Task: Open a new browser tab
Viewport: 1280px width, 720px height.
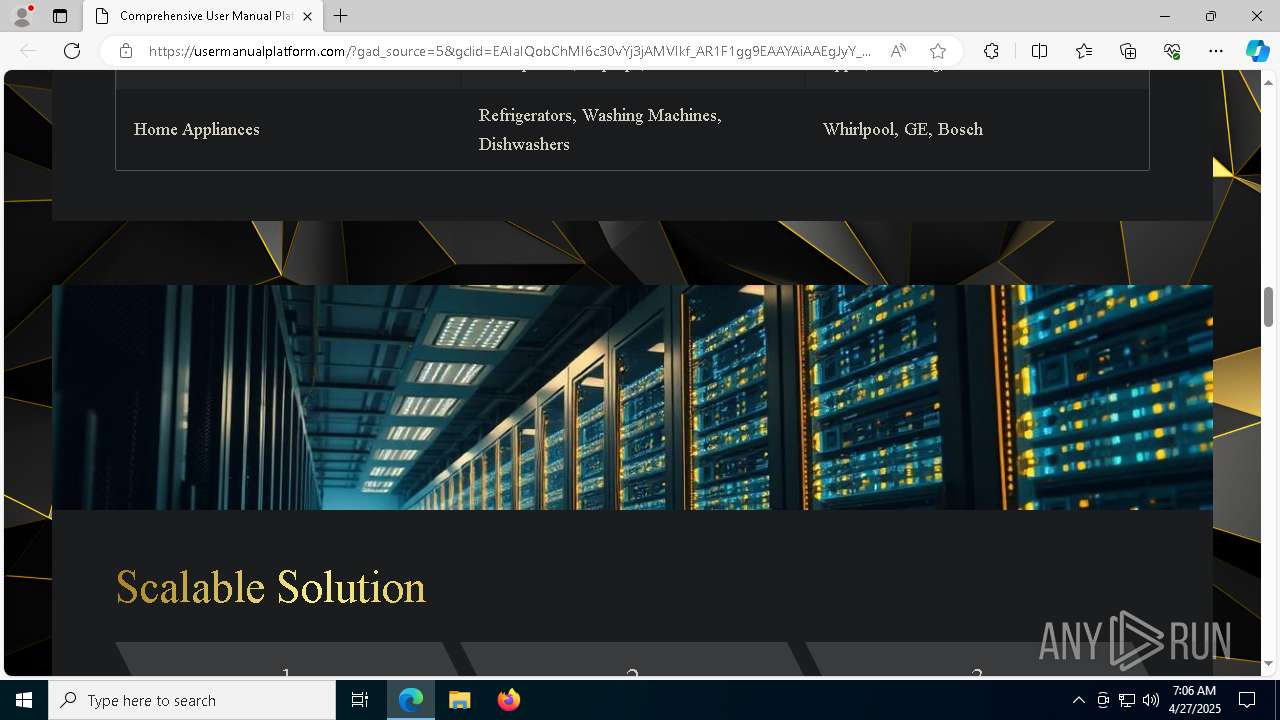Action: 341,16
